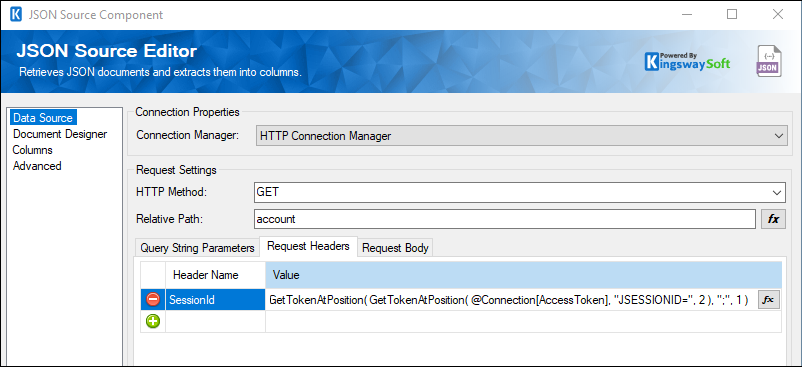
Task: Open the Columns page
Action: point(33,150)
